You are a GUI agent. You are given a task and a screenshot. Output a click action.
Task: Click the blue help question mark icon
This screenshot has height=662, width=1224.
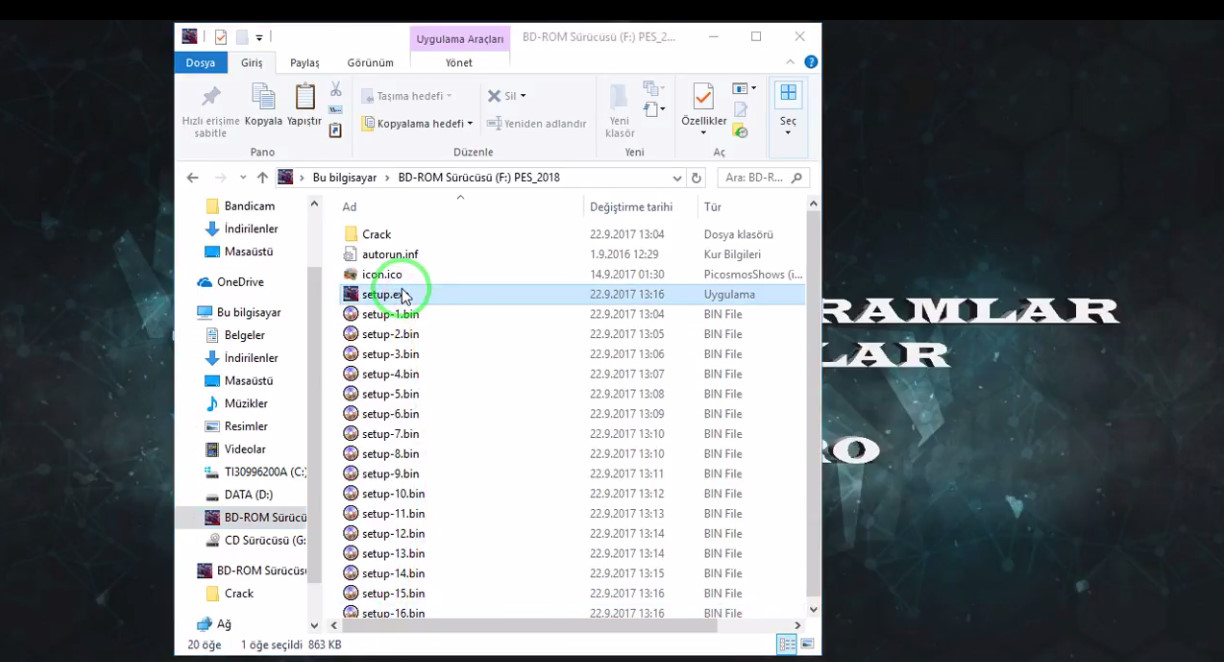click(811, 62)
